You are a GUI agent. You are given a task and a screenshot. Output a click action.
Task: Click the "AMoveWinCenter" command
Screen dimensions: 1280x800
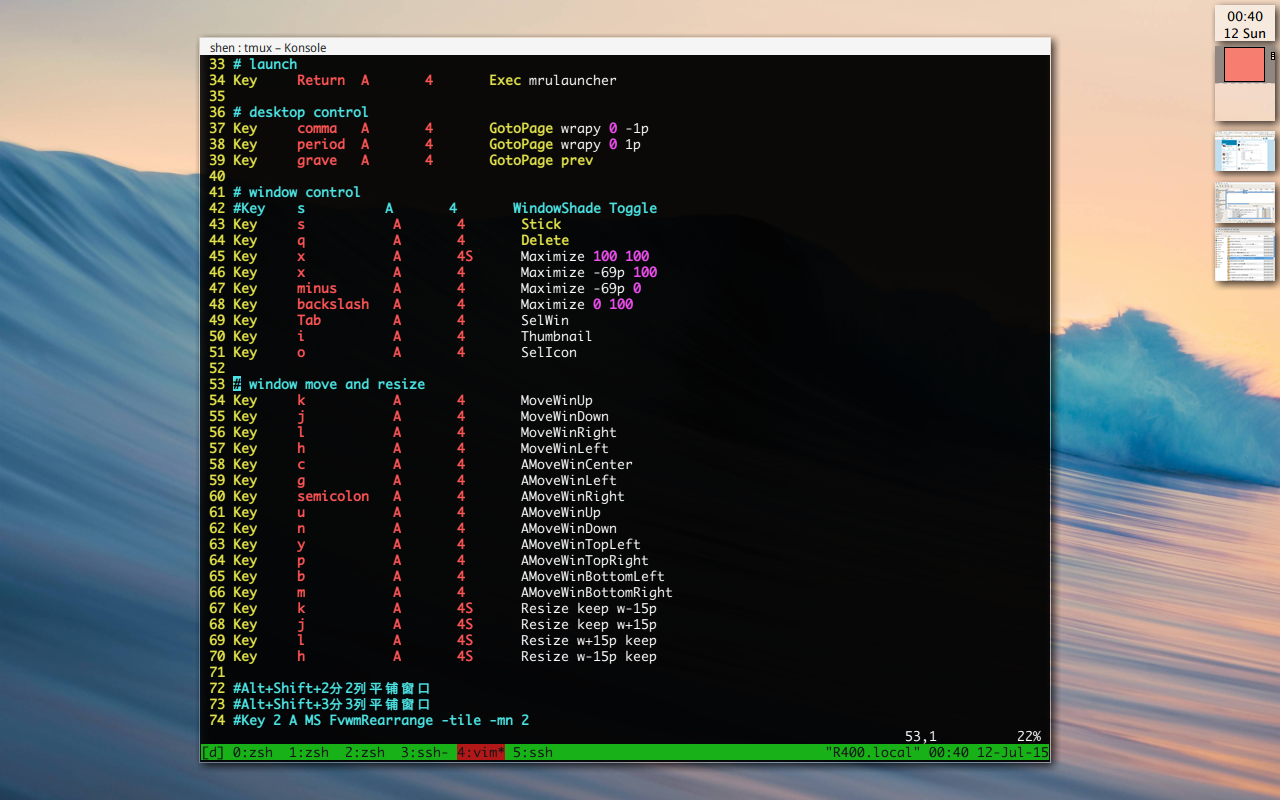click(577, 464)
